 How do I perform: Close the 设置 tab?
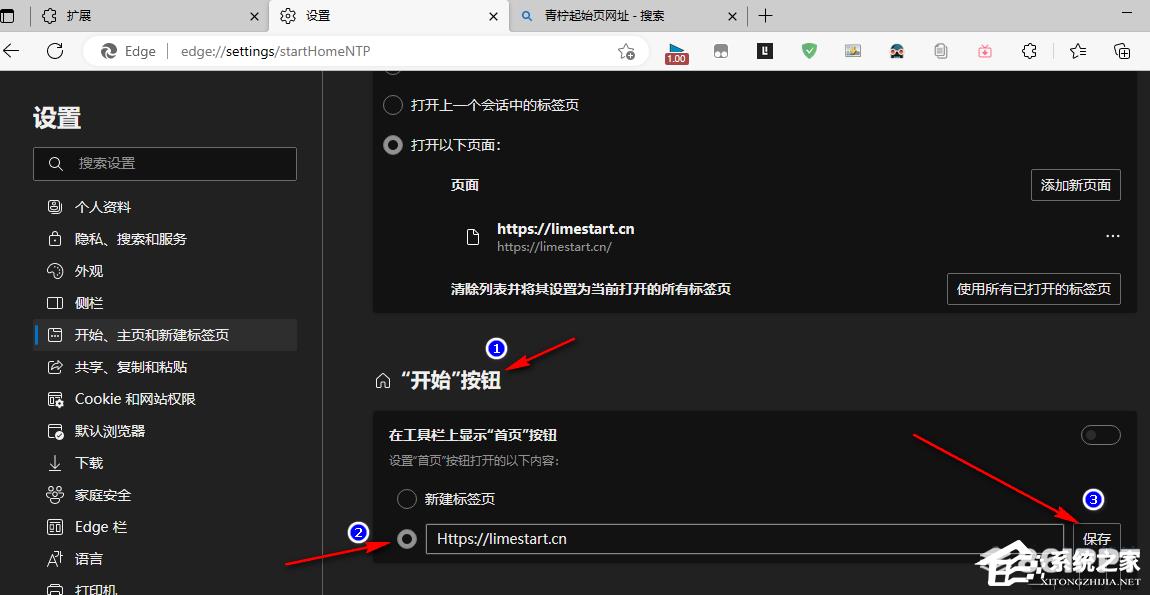click(x=495, y=15)
